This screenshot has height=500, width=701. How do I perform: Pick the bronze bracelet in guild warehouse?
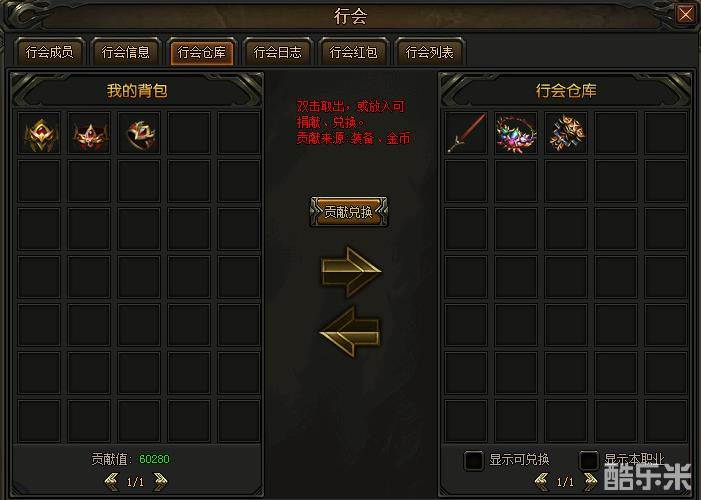tap(566, 133)
